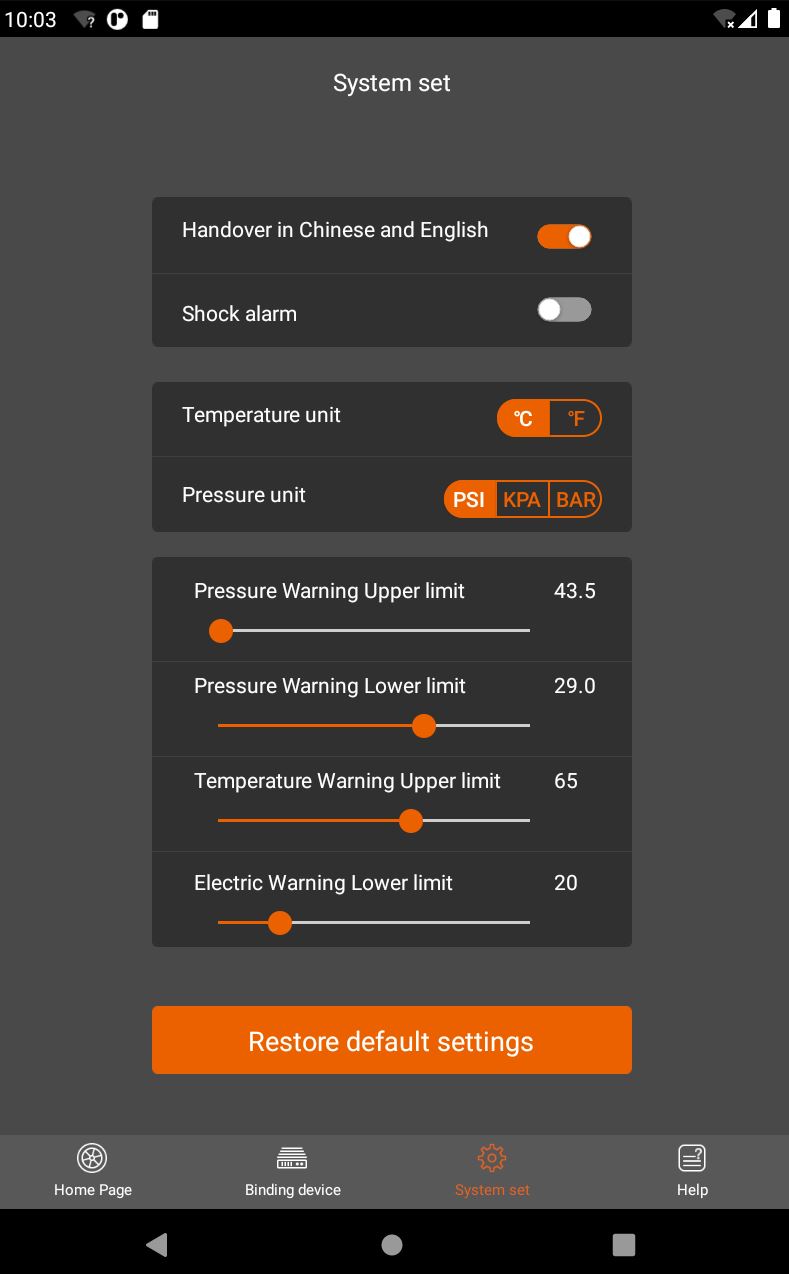Click Pressure Warning Lower limit slider track
Screen dimensions: 789x1274
(374, 726)
